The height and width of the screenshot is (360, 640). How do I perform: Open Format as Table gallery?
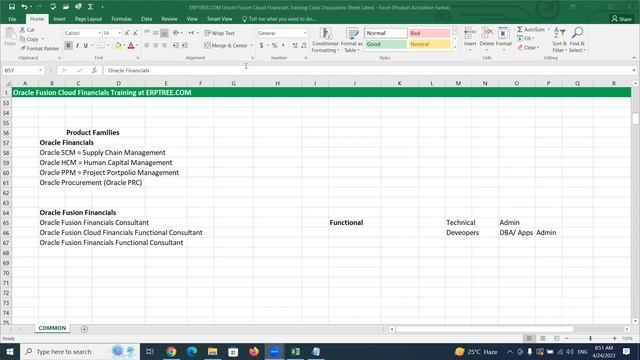(351, 40)
